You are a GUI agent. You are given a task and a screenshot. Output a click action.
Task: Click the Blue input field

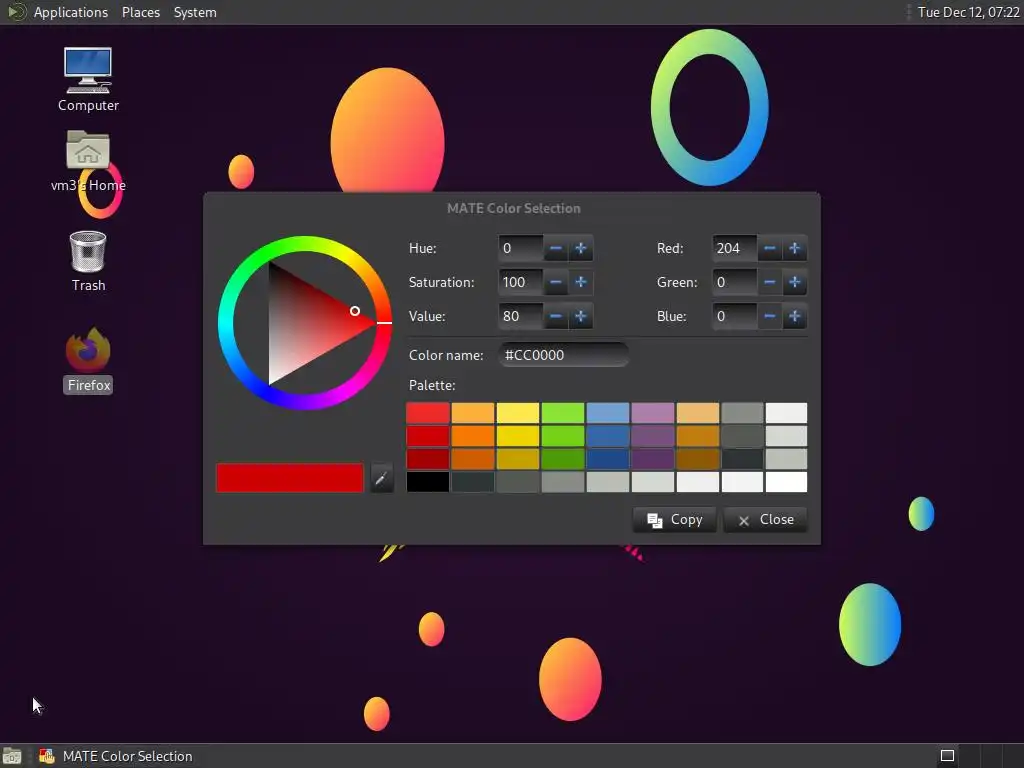735,317
